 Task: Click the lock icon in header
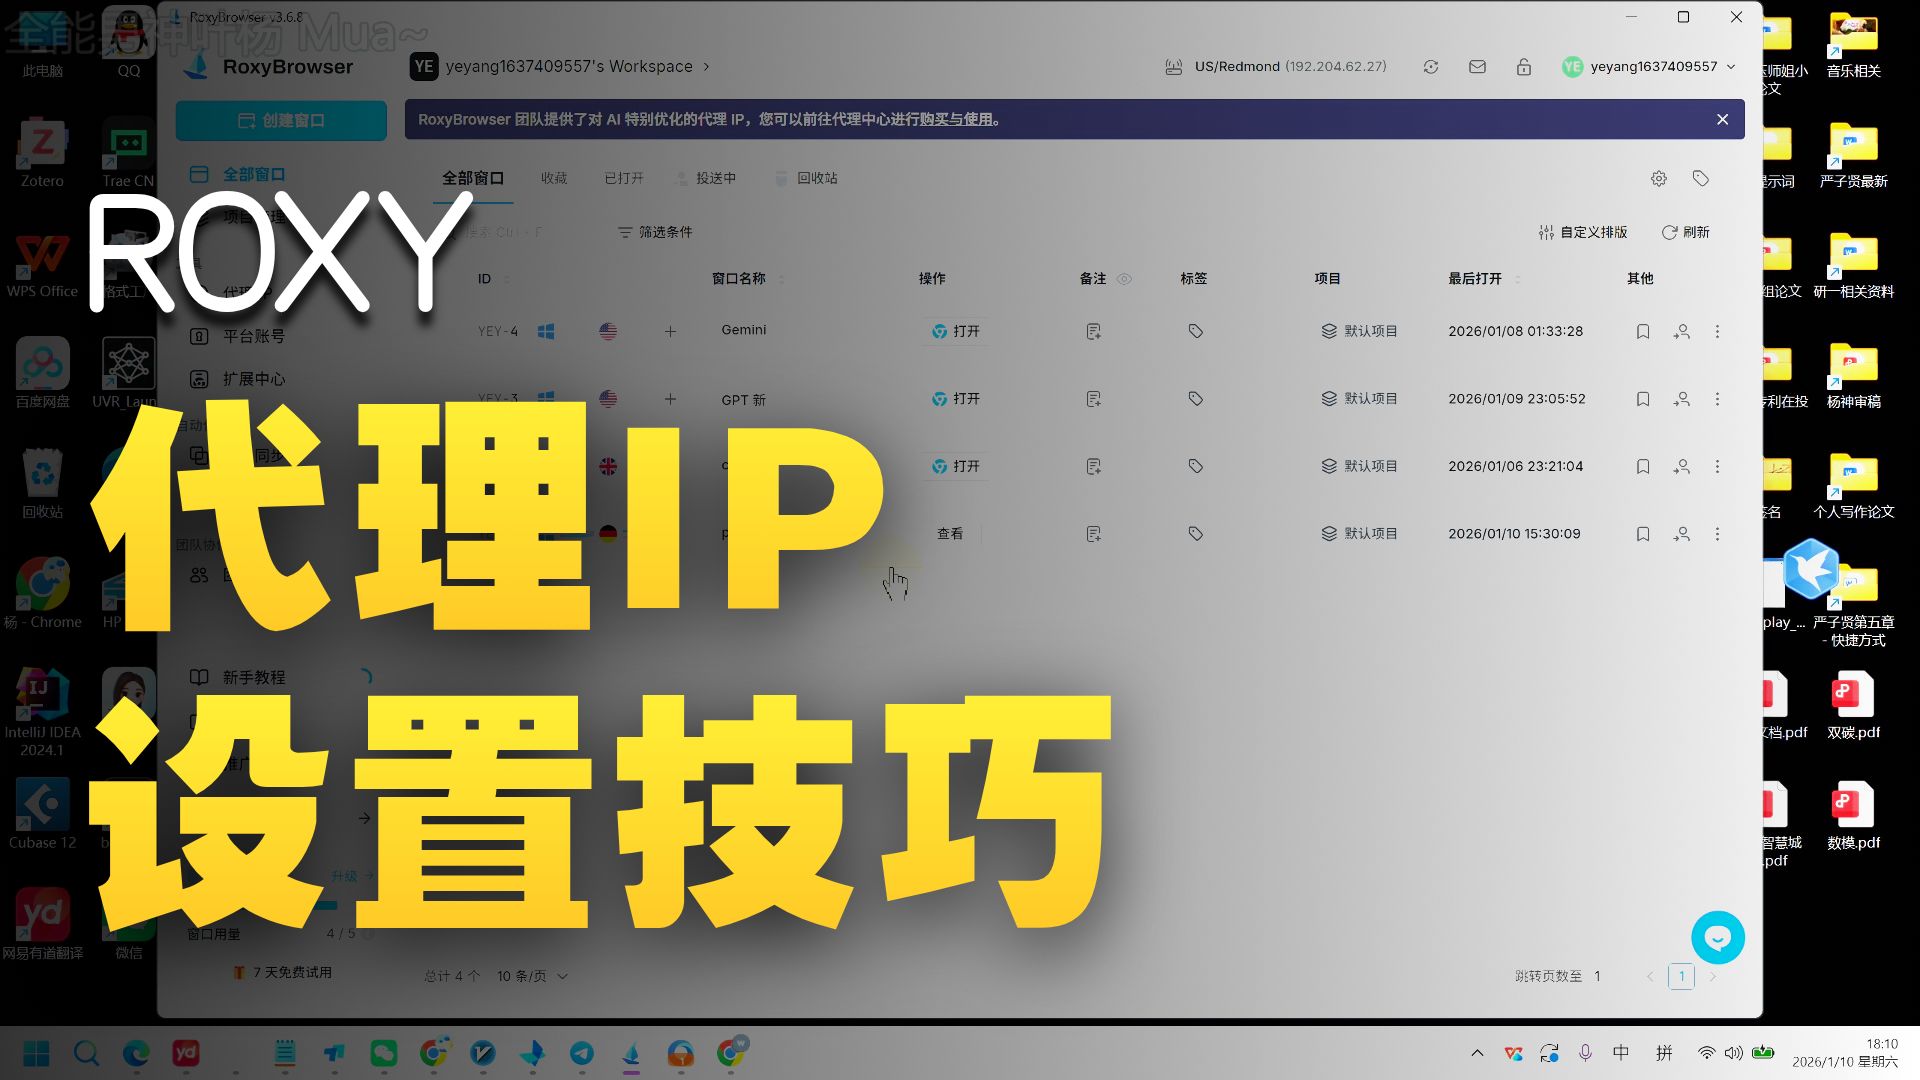pos(1523,67)
